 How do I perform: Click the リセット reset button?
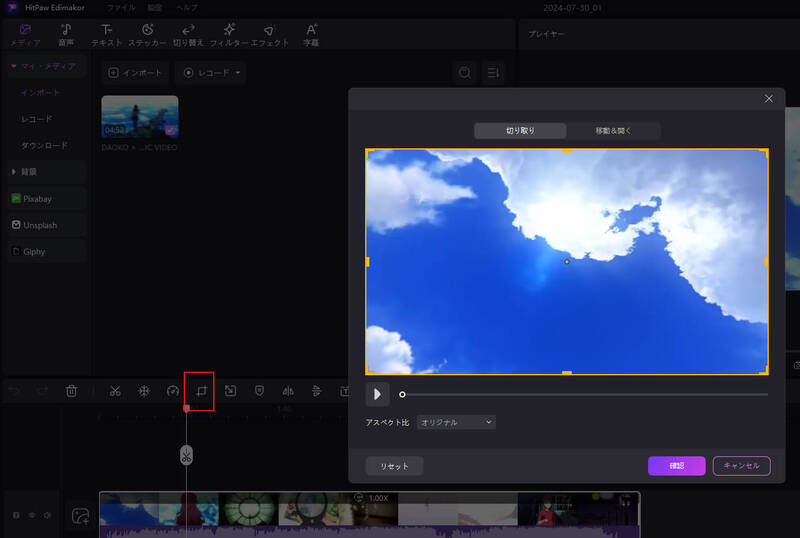tap(394, 466)
